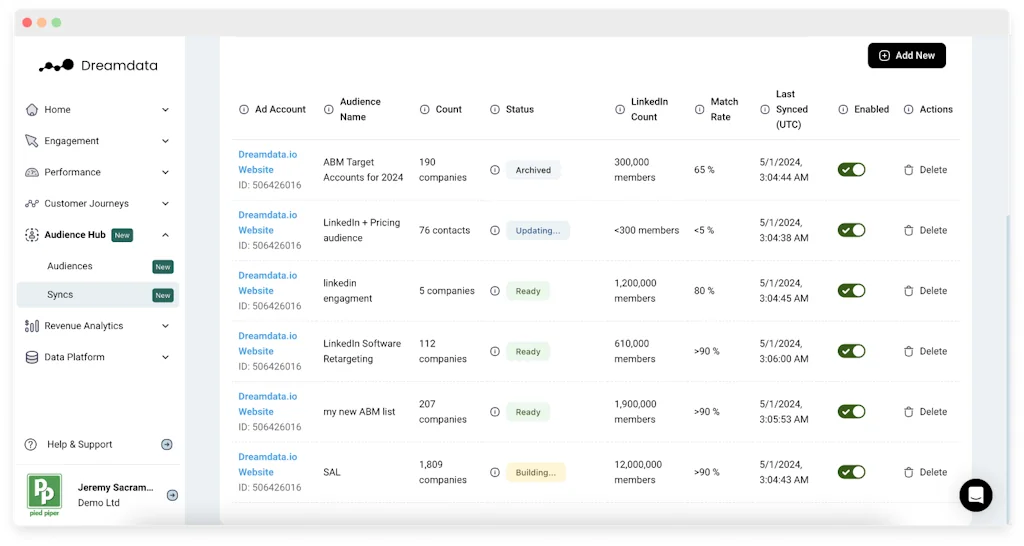Toggle off LinkedIn + Pricing audience sync

pyautogui.click(x=852, y=231)
